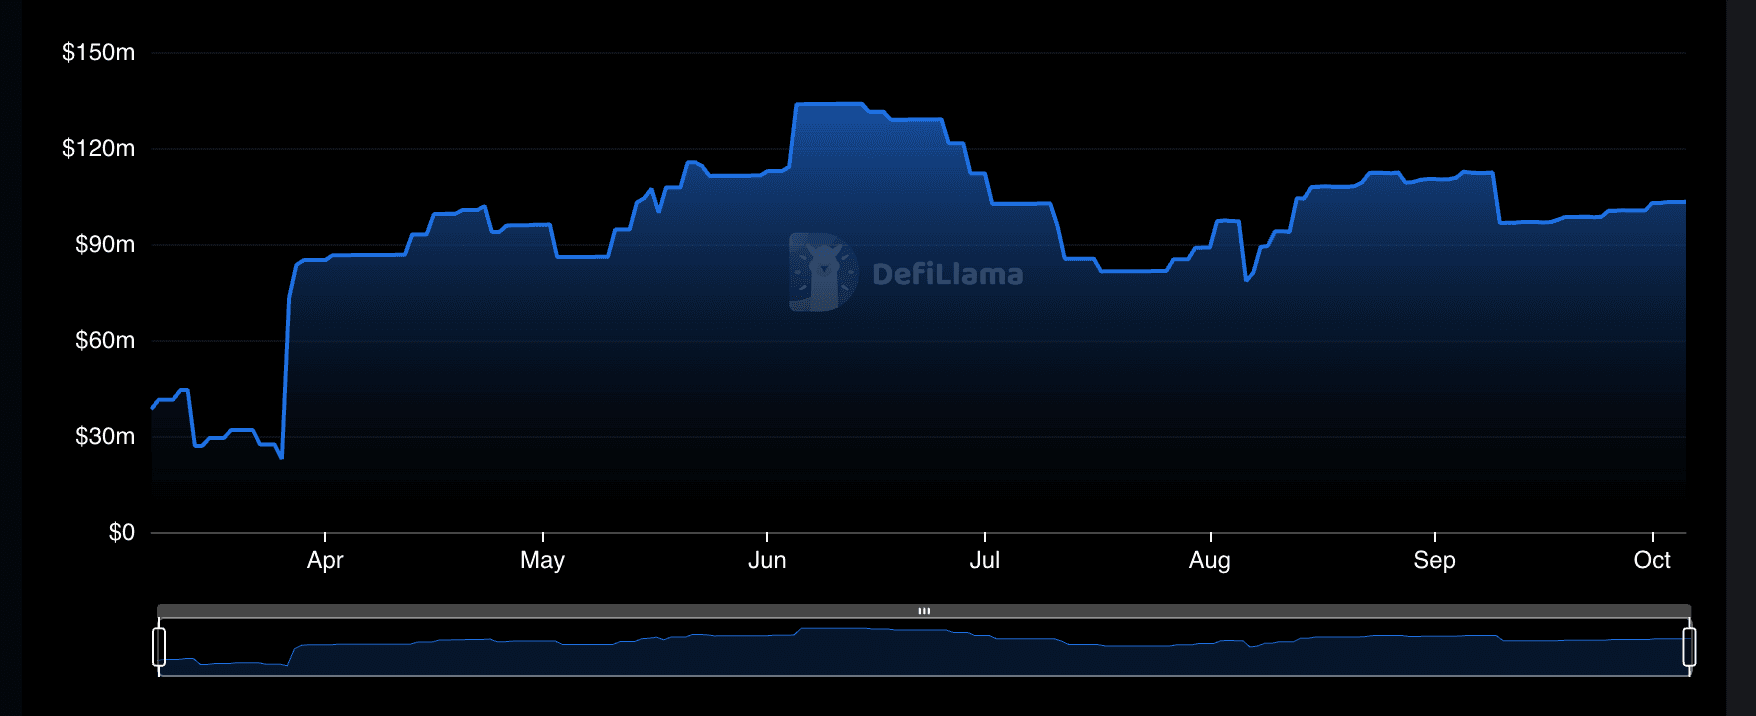Grab the right handle of the range slider
This screenshot has width=1756, height=716.
coord(1689,647)
